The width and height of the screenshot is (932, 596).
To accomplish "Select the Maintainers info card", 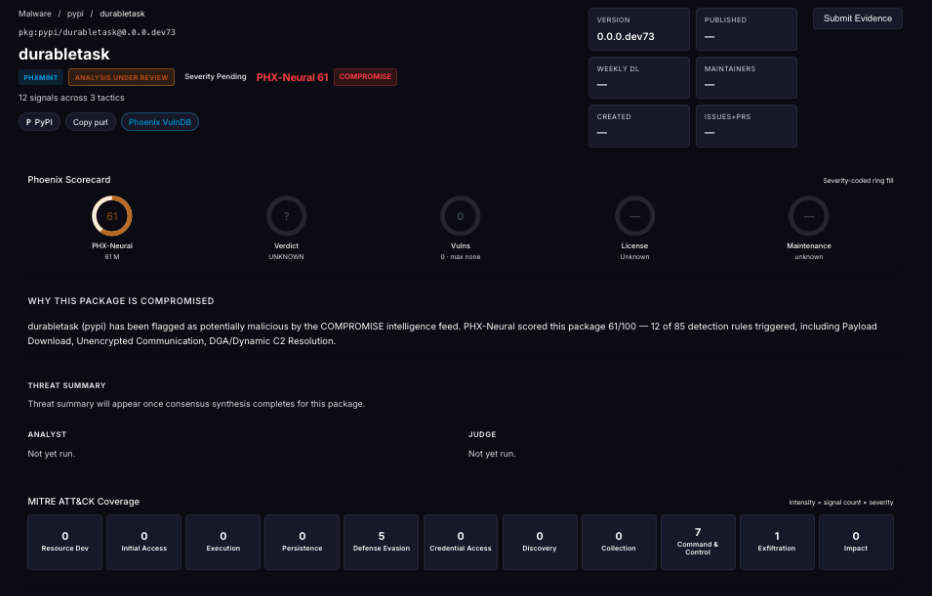I will point(747,77).
